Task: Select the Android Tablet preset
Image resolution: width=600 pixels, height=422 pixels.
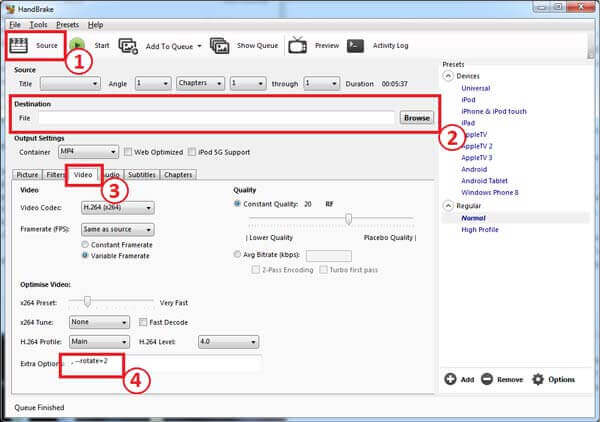Action: tap(484, 181)
